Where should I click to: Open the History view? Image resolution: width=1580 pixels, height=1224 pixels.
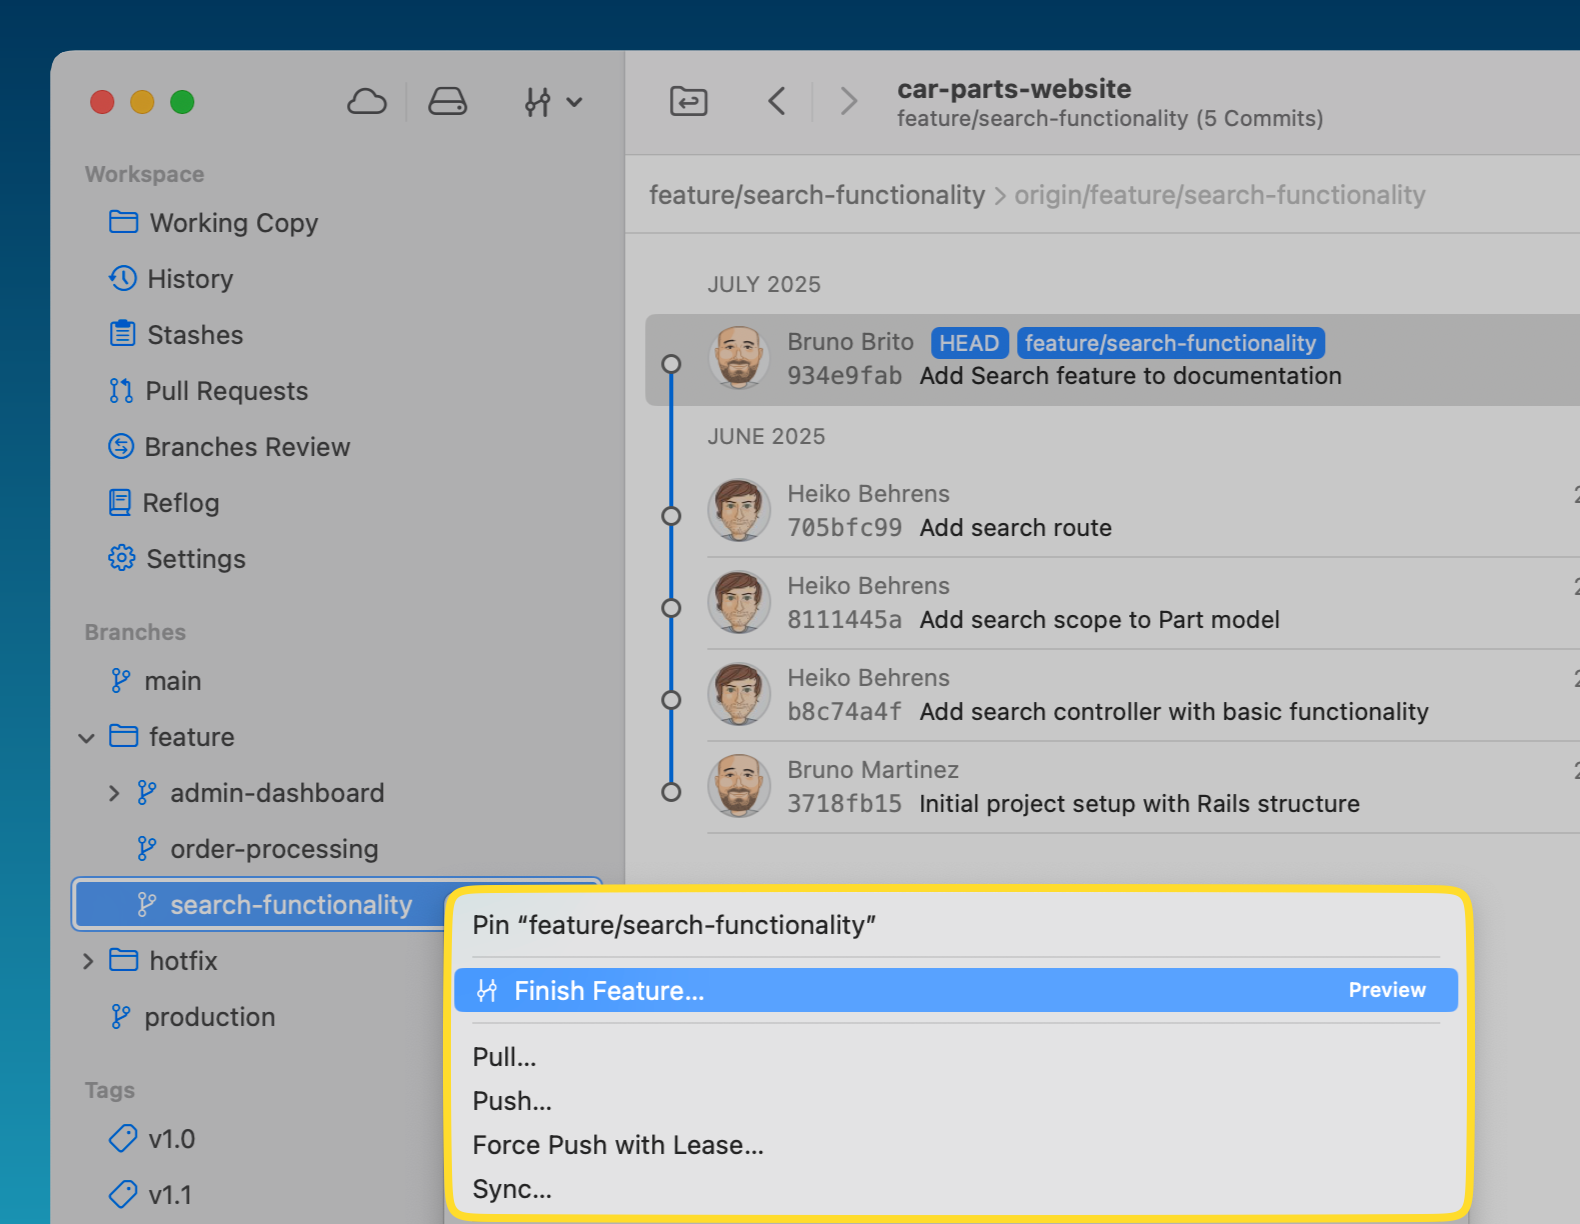point(190,279)
